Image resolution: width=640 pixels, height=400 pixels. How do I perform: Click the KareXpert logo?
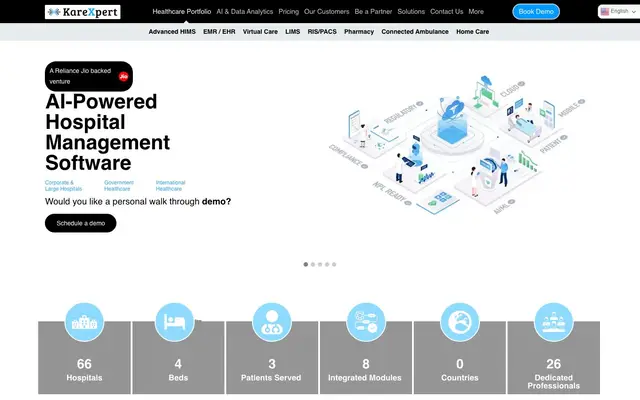pos(82,12)
